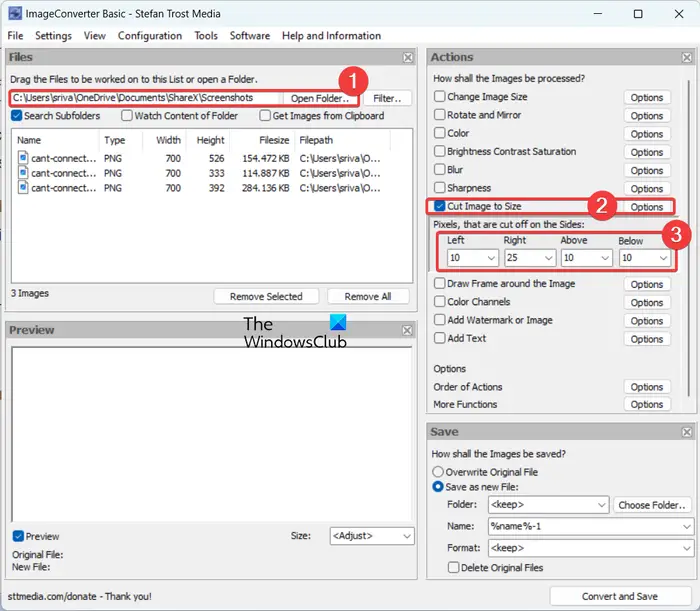Click the Filter button
The image size is (700, 611).
coord(387,98)
